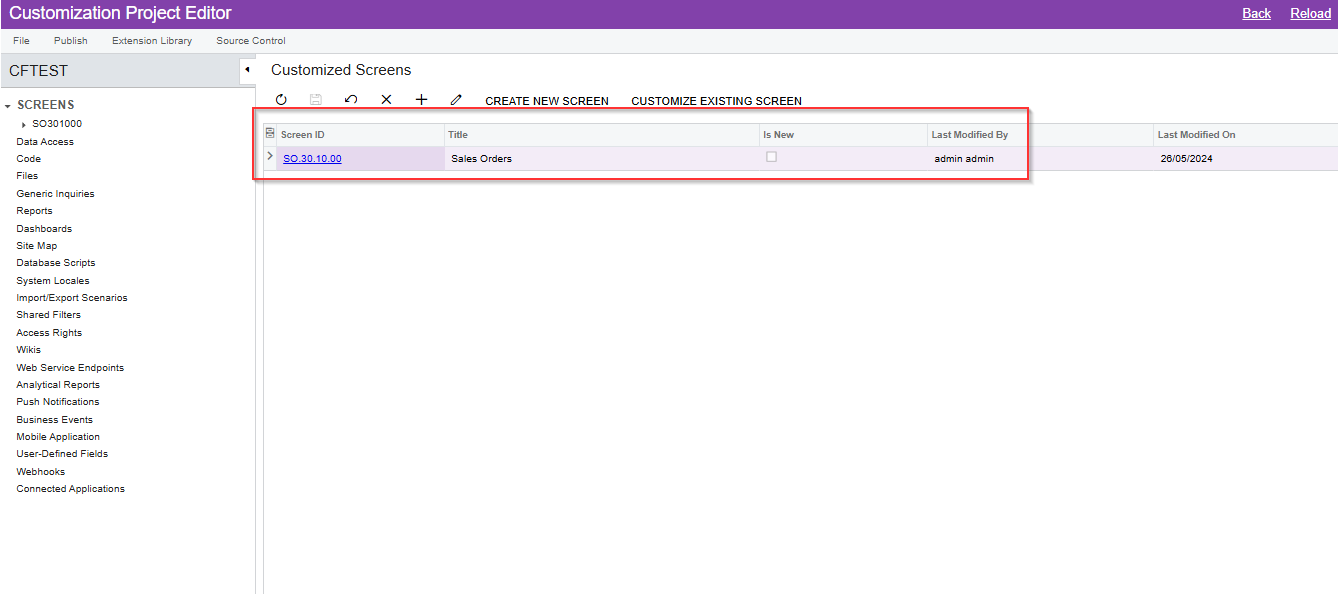Open Shared Filters section

(49, 315)
